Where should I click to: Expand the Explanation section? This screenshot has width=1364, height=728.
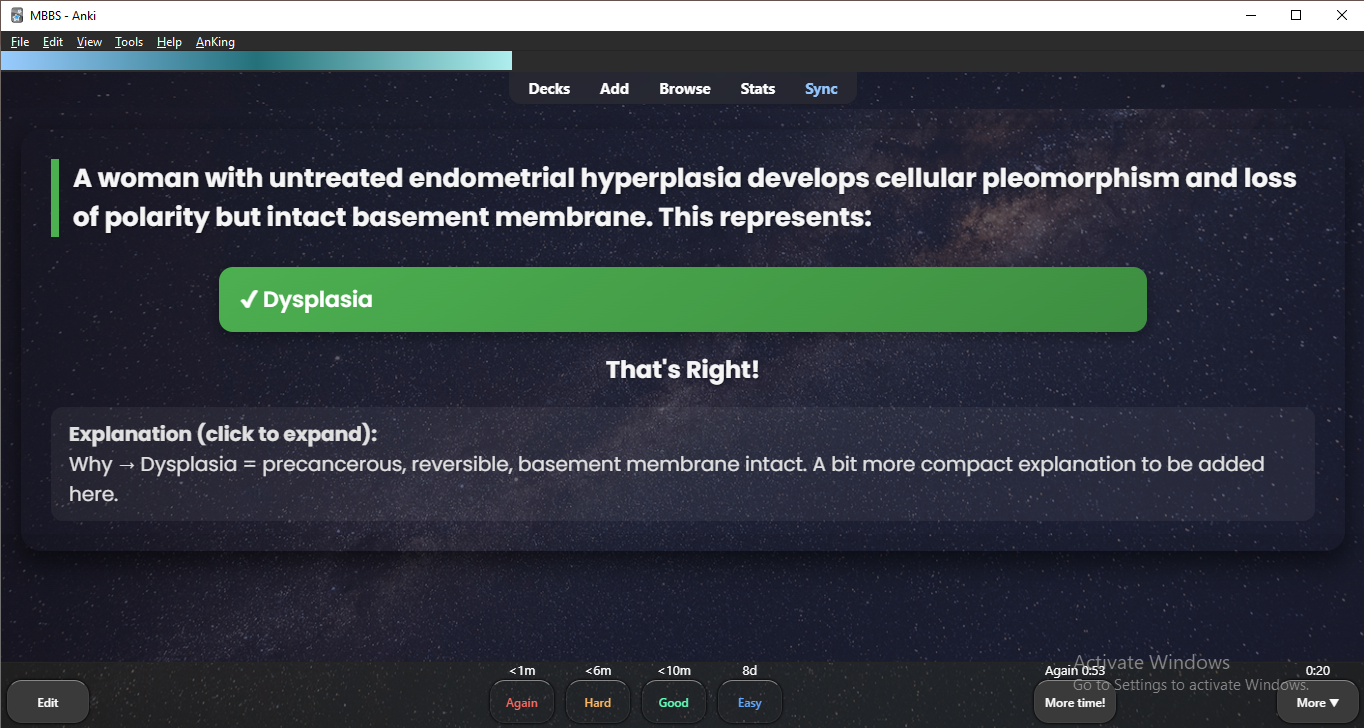coord(223,434)
